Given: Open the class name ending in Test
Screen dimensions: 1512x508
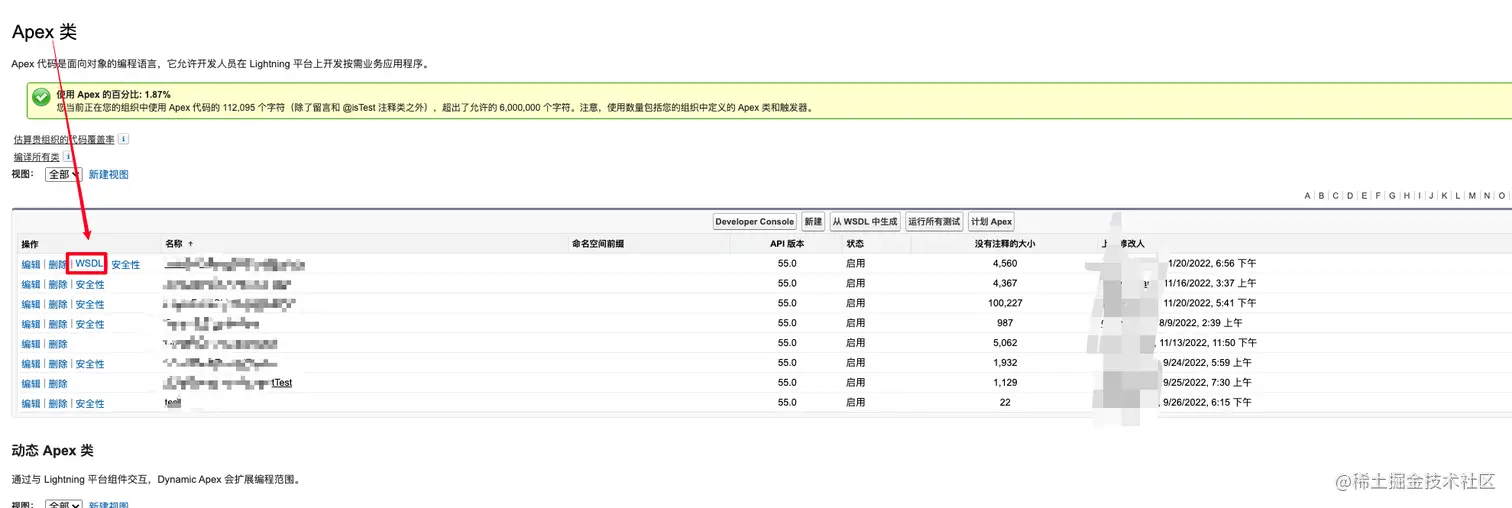Looking at the screenshot, I should pos(229,383).
